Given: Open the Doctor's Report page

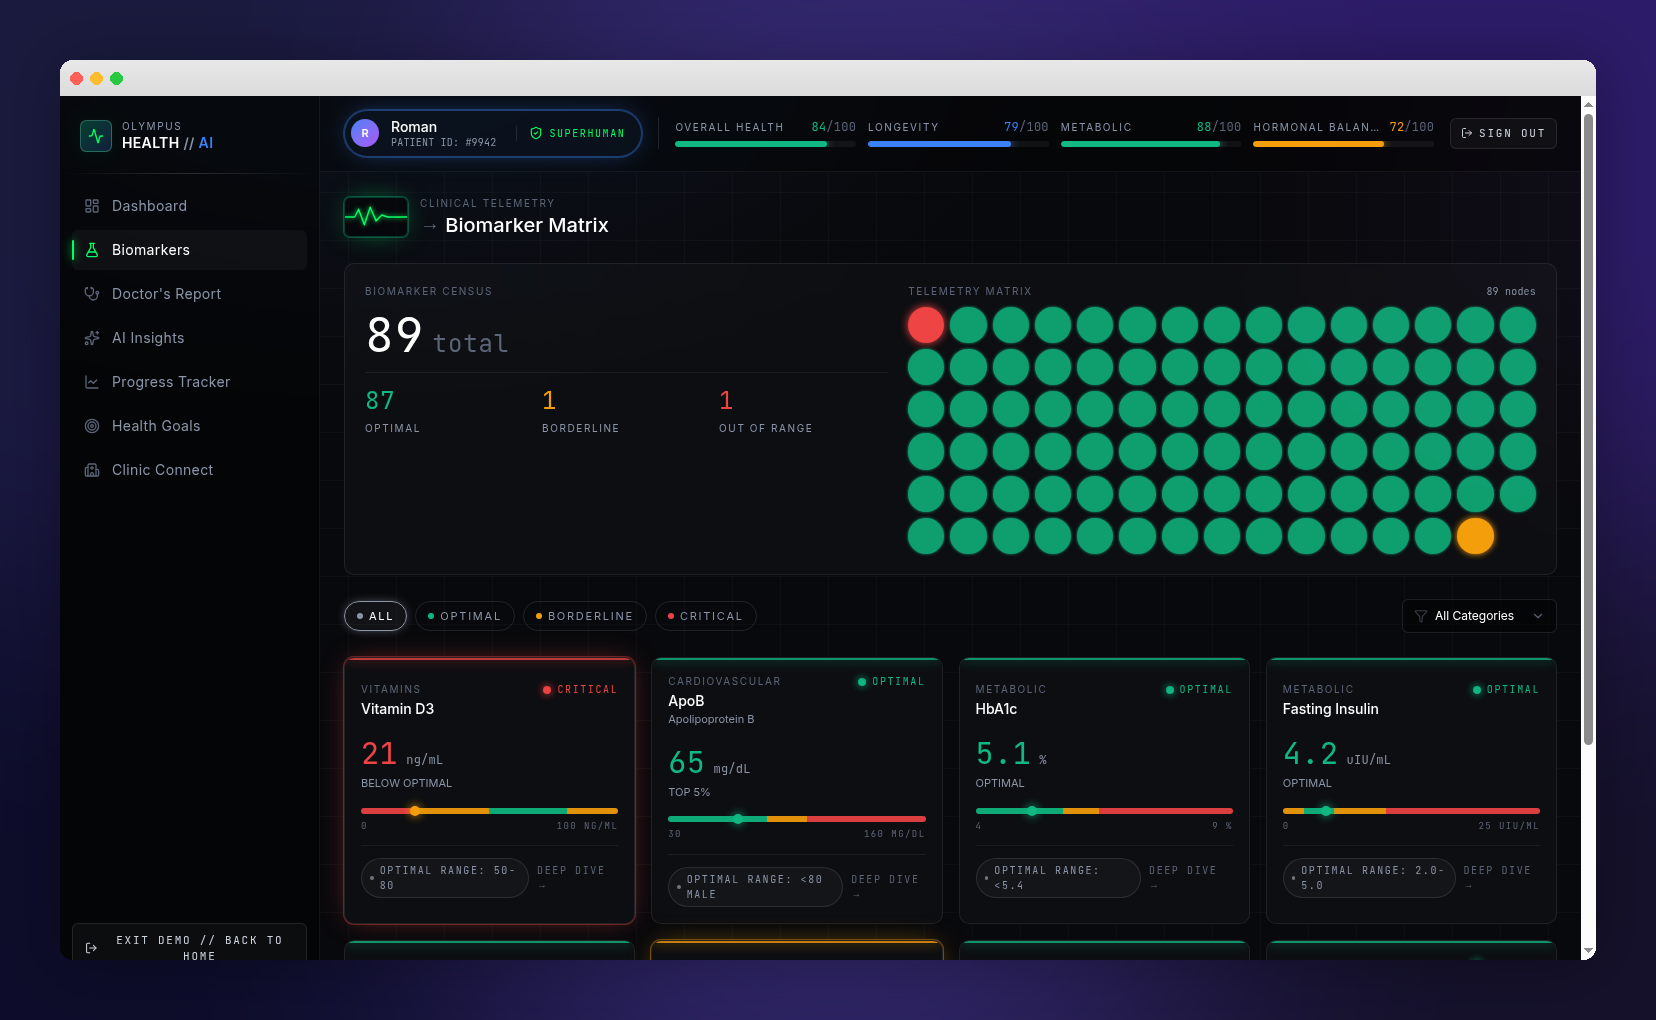Looking at the screenshot, I should click(x=189, y=294).
